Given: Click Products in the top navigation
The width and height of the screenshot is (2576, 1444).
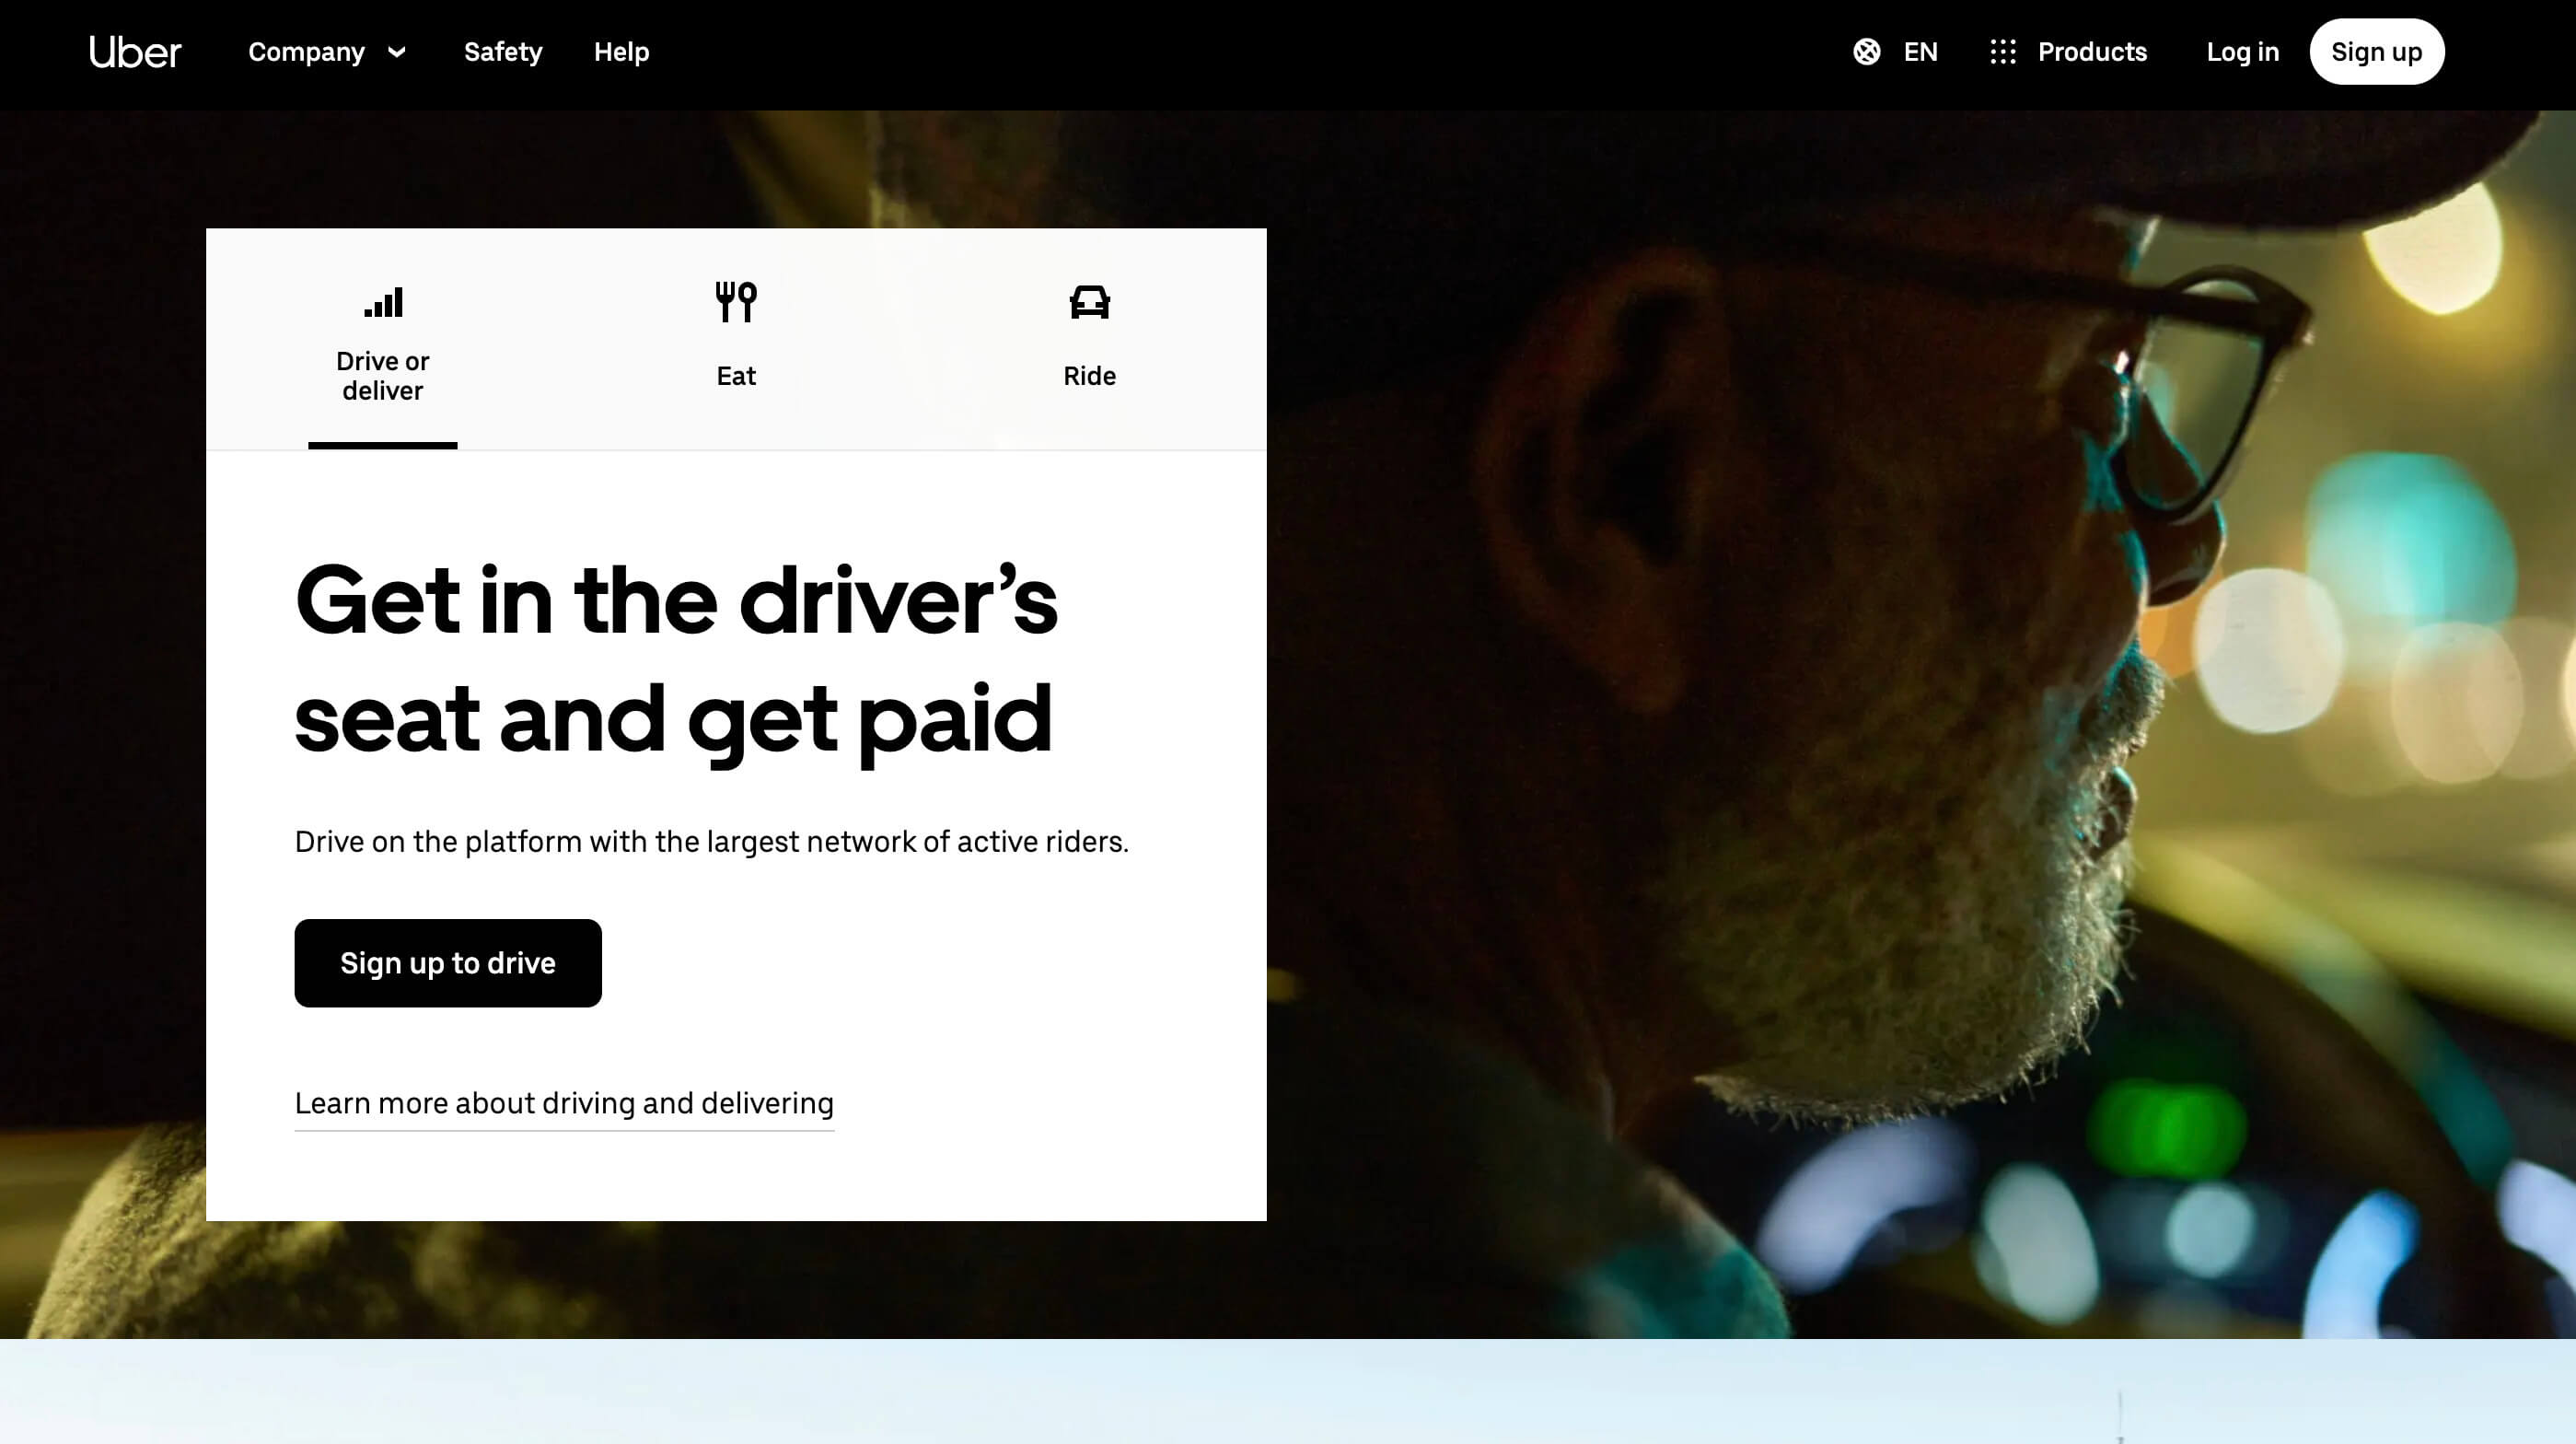Looking at the screenshot, I should [x=2092, y=52].
